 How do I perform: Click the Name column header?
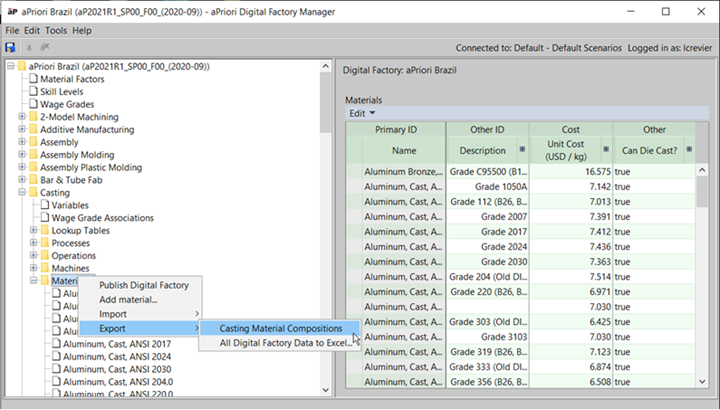click(x=404, y=150)
